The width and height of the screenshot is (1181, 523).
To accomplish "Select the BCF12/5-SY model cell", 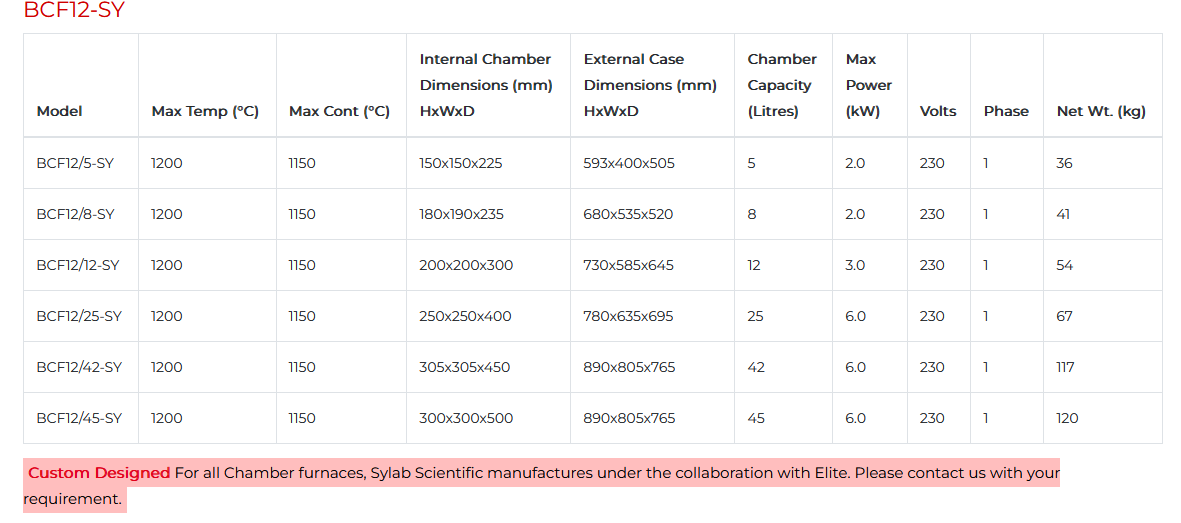I will (75, 163).
